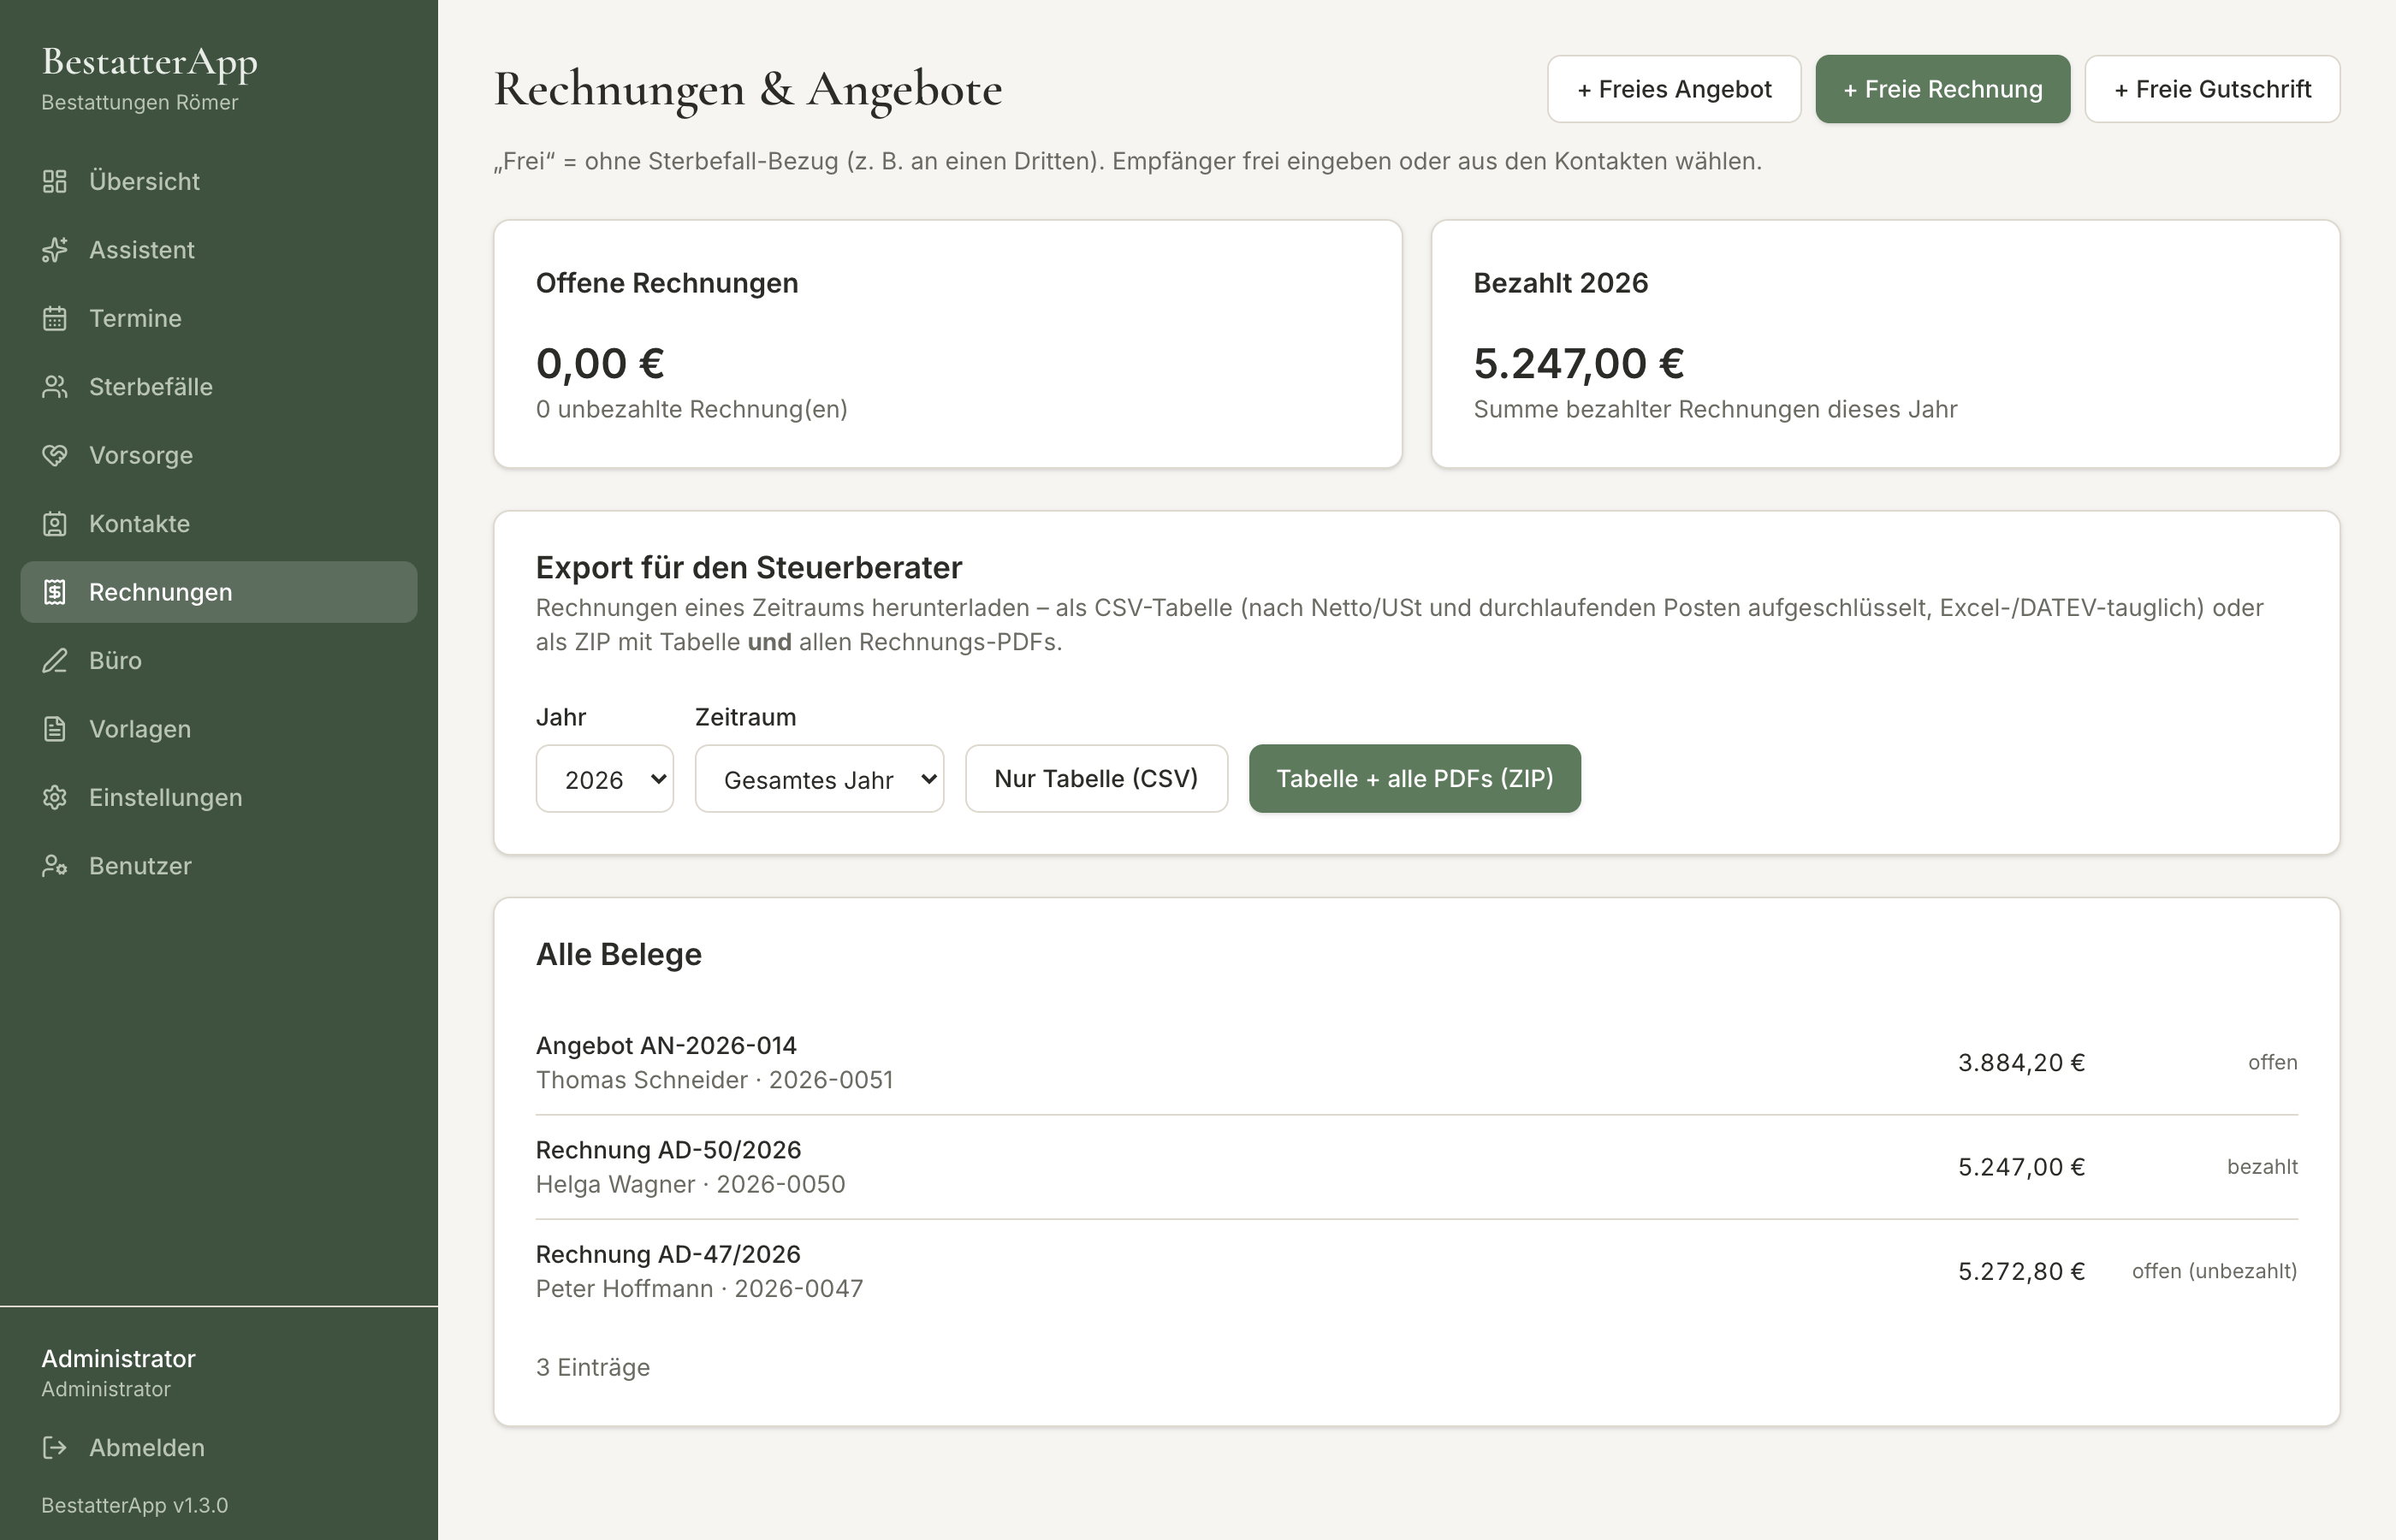Switch to the Vorsorge section

click(219, 455)
